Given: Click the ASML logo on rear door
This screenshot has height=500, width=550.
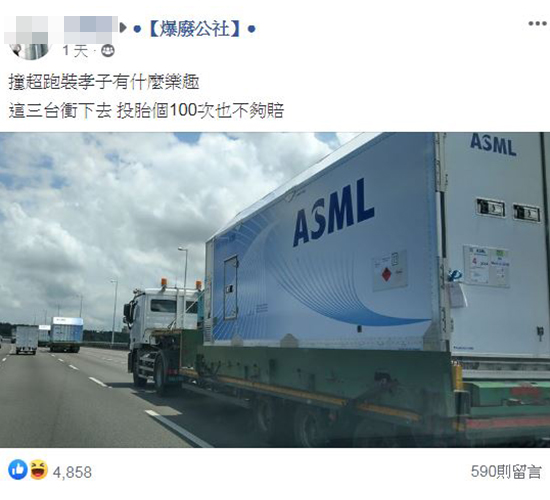Looking at the screenshot, I should 493,145.
